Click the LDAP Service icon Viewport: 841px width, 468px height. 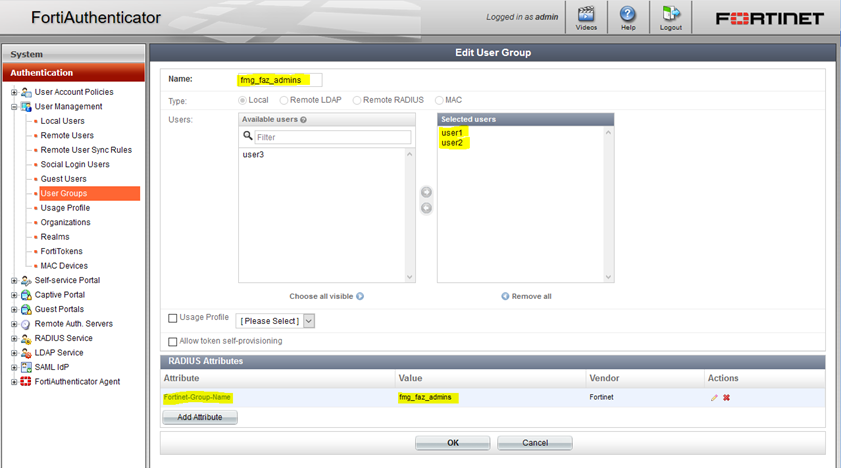pos(26,353)
